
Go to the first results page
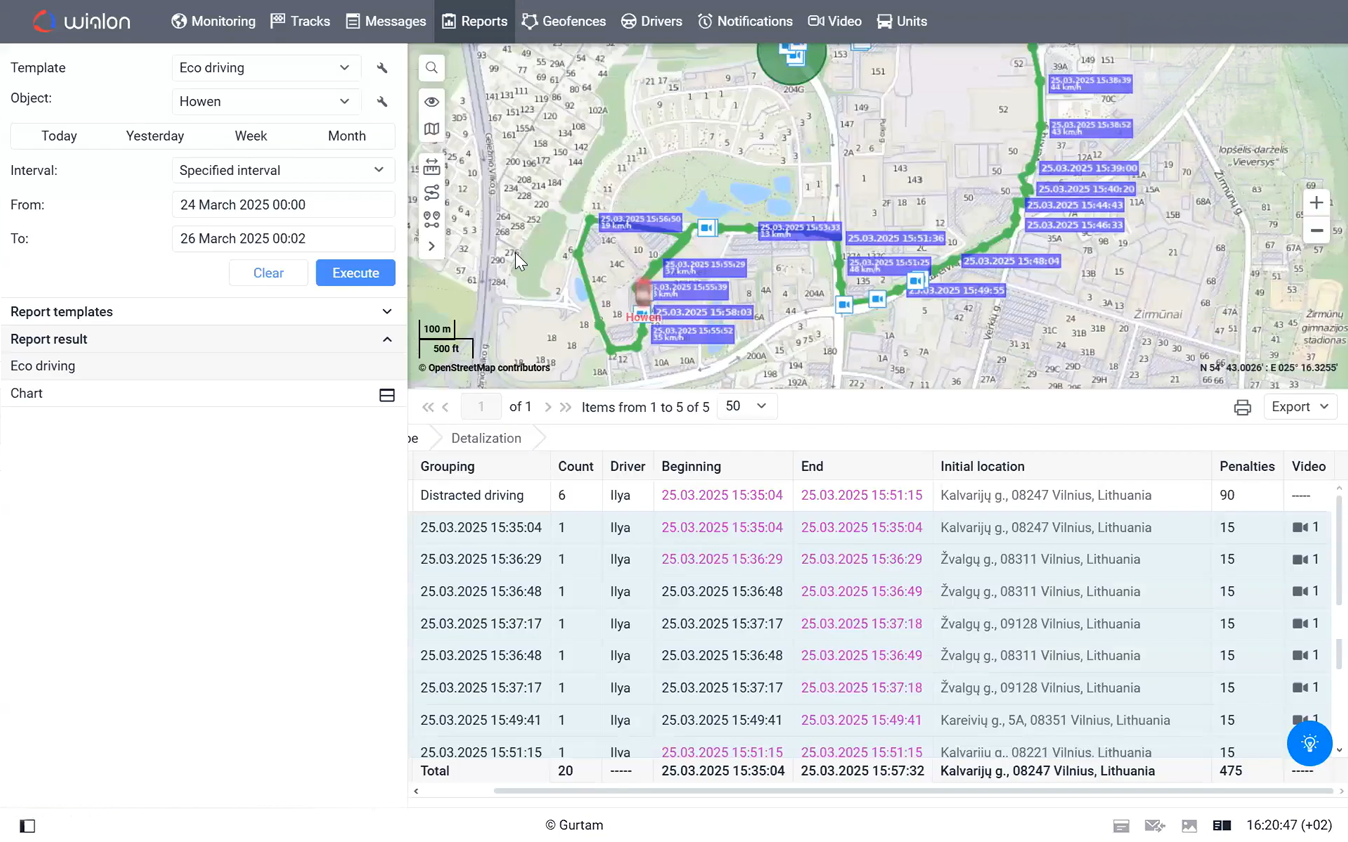pyautogui.click(x=428, y=407)
